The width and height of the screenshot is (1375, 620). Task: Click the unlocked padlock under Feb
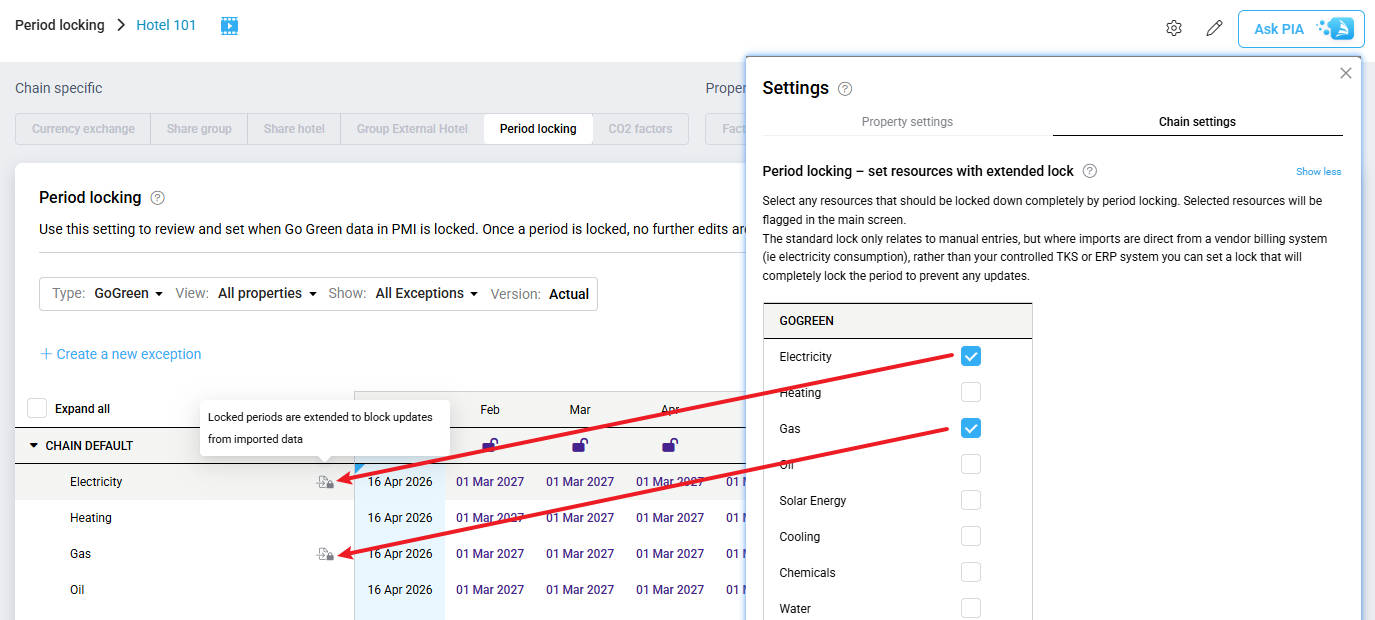[490, 445]
